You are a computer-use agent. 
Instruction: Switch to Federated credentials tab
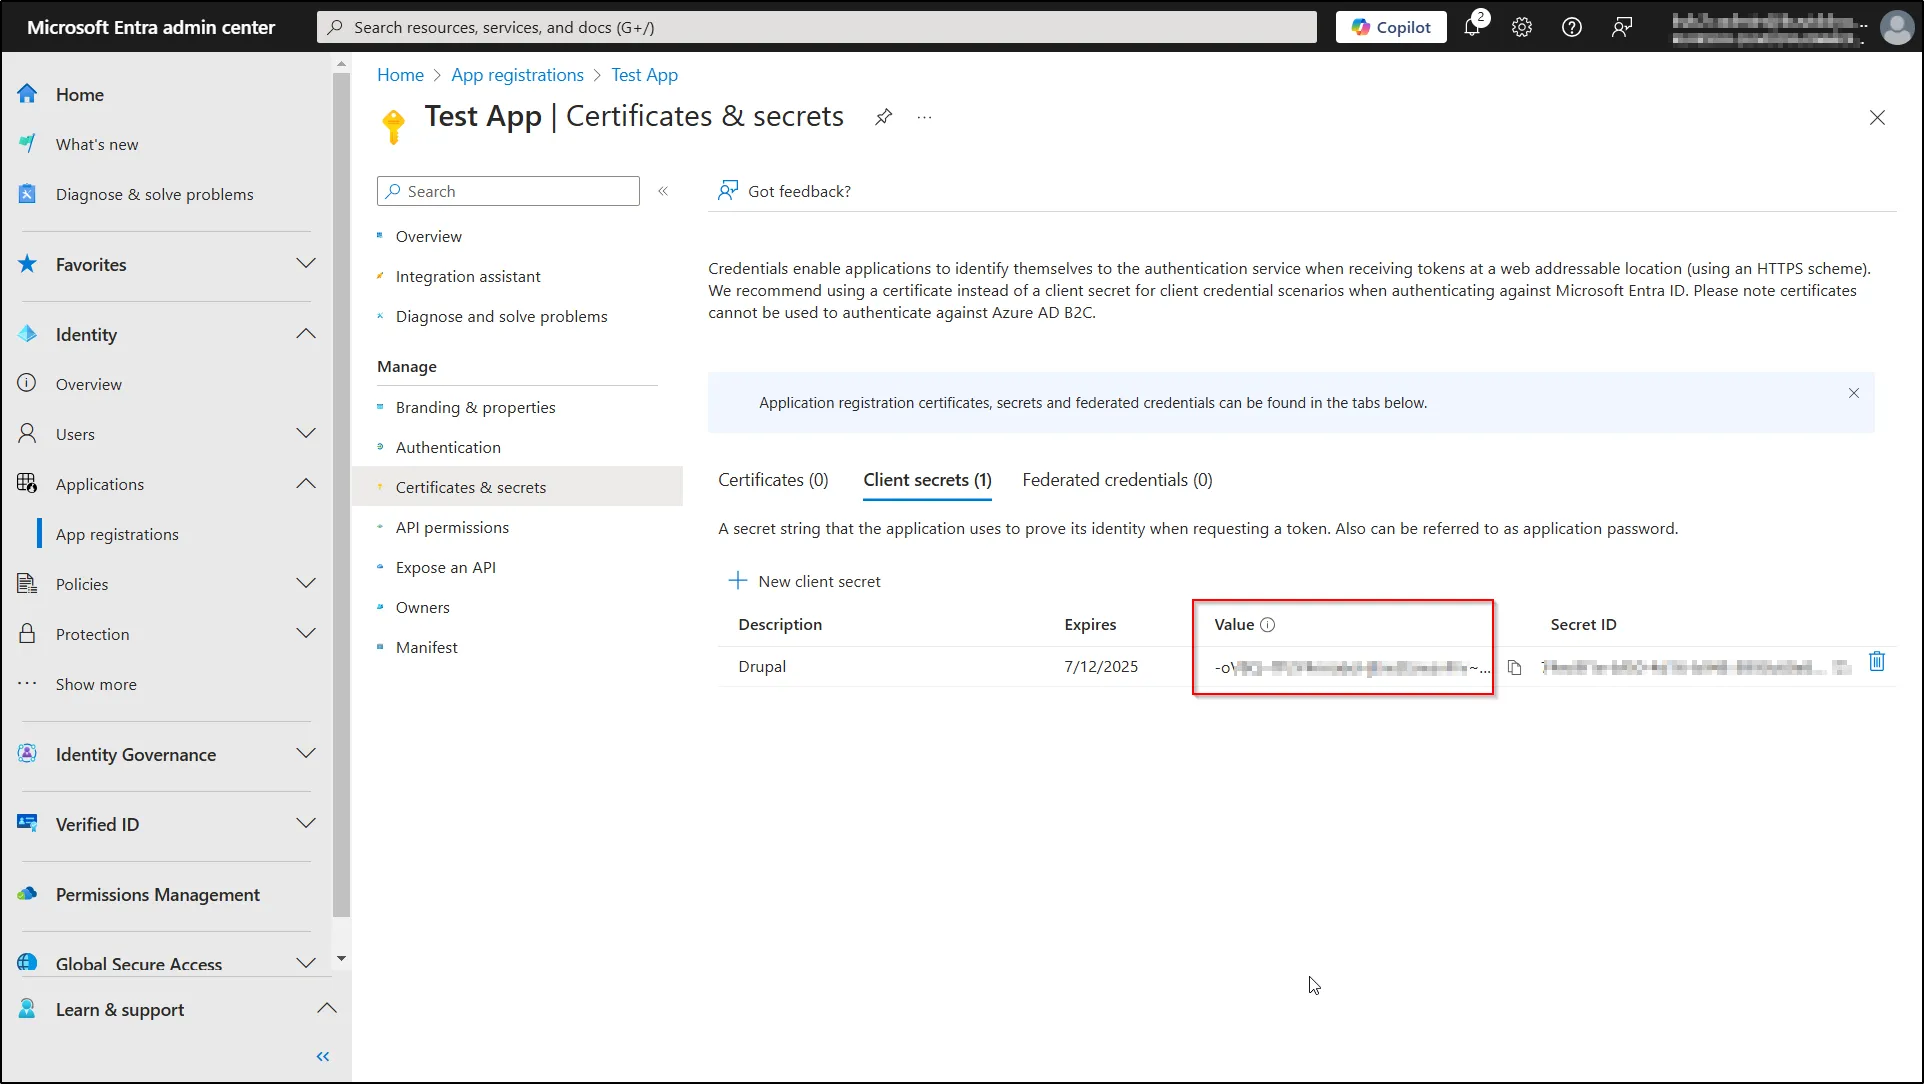click(1115, 479)
